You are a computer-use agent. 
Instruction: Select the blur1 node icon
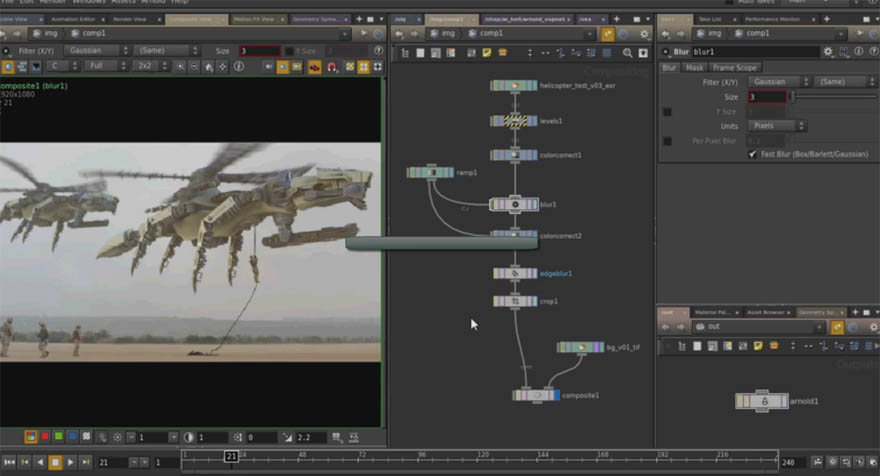pyautogui.click(x=515, y=204)
